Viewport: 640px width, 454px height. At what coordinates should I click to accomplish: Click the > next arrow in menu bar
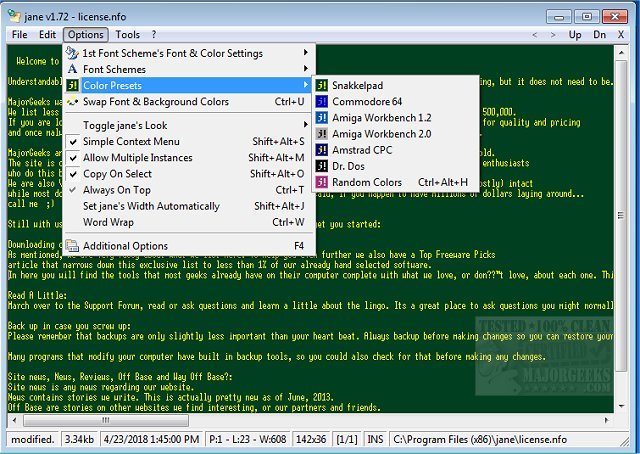[553, 35]
